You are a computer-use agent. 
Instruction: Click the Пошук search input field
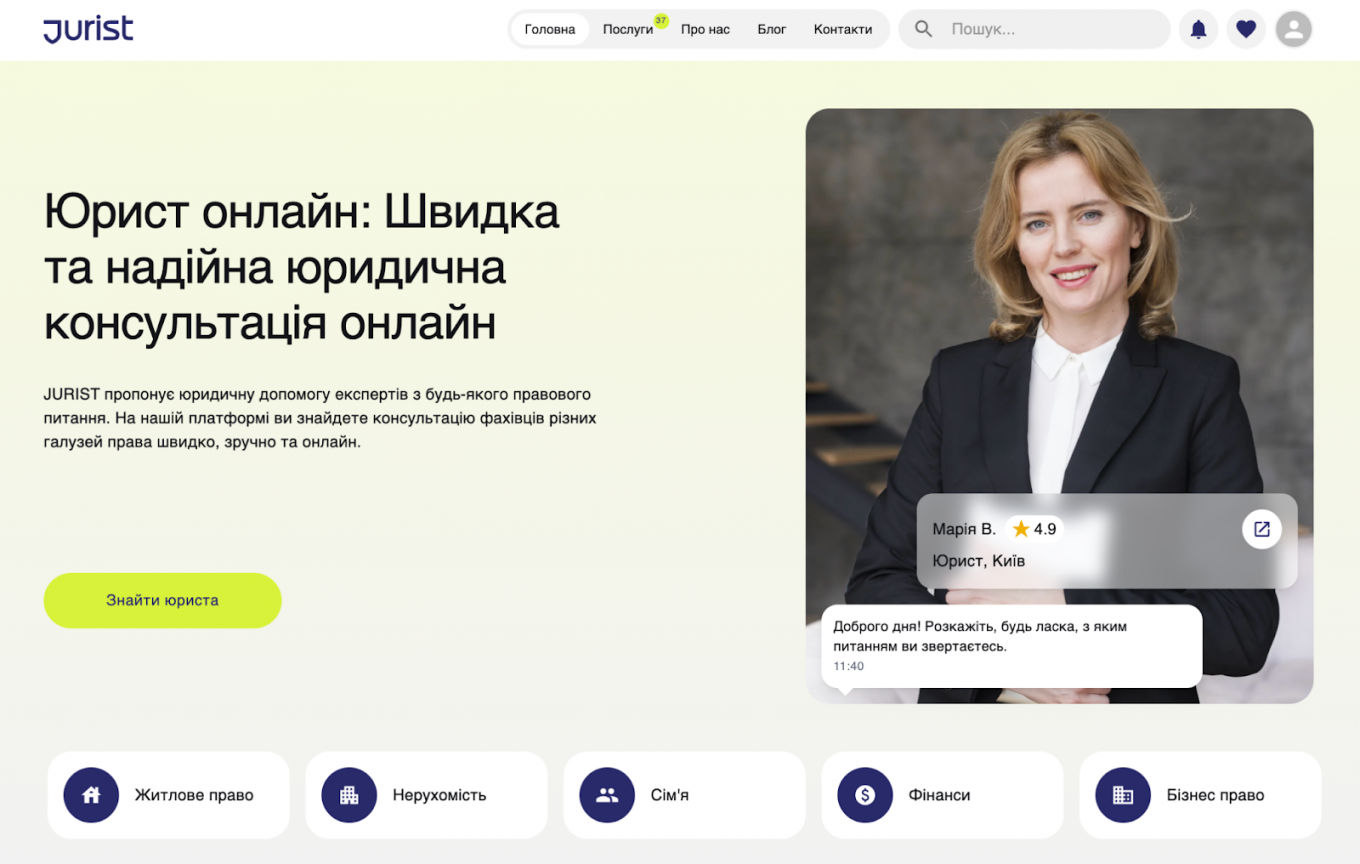tap(1020, 28)
